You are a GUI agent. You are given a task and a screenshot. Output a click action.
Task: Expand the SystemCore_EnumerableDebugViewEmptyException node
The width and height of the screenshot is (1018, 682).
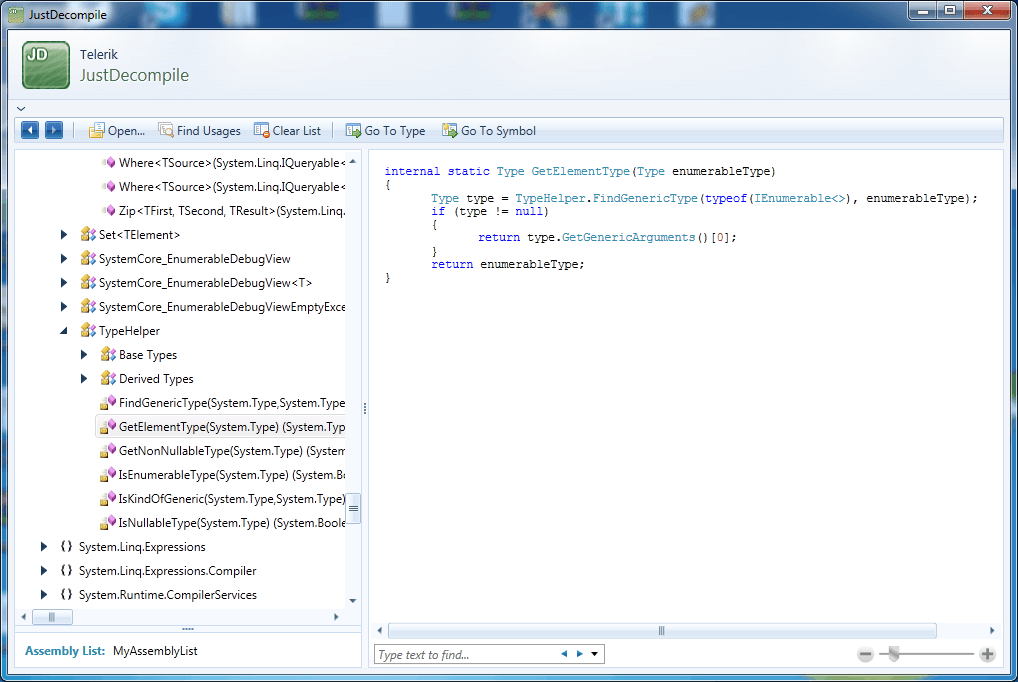(x=64, y=307)
